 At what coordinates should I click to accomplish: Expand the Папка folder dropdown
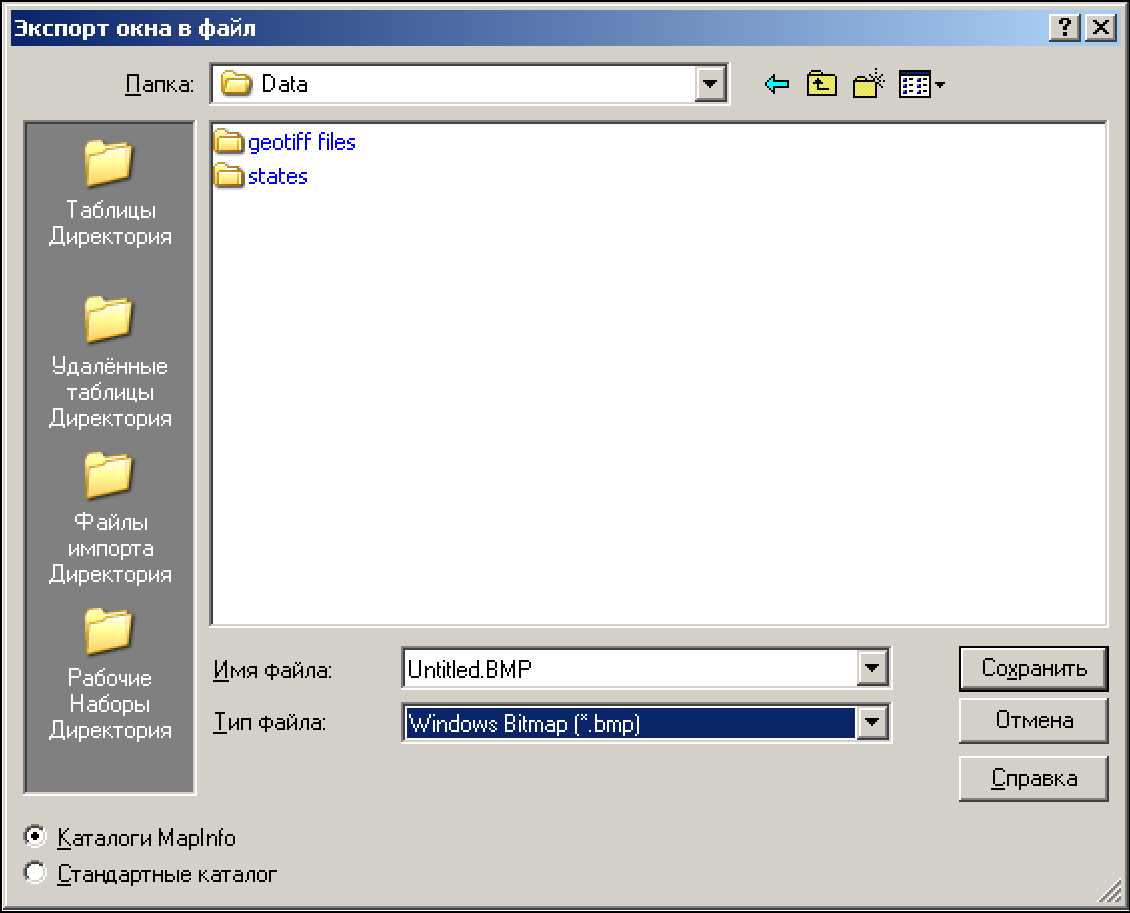(x=711, y=84)
